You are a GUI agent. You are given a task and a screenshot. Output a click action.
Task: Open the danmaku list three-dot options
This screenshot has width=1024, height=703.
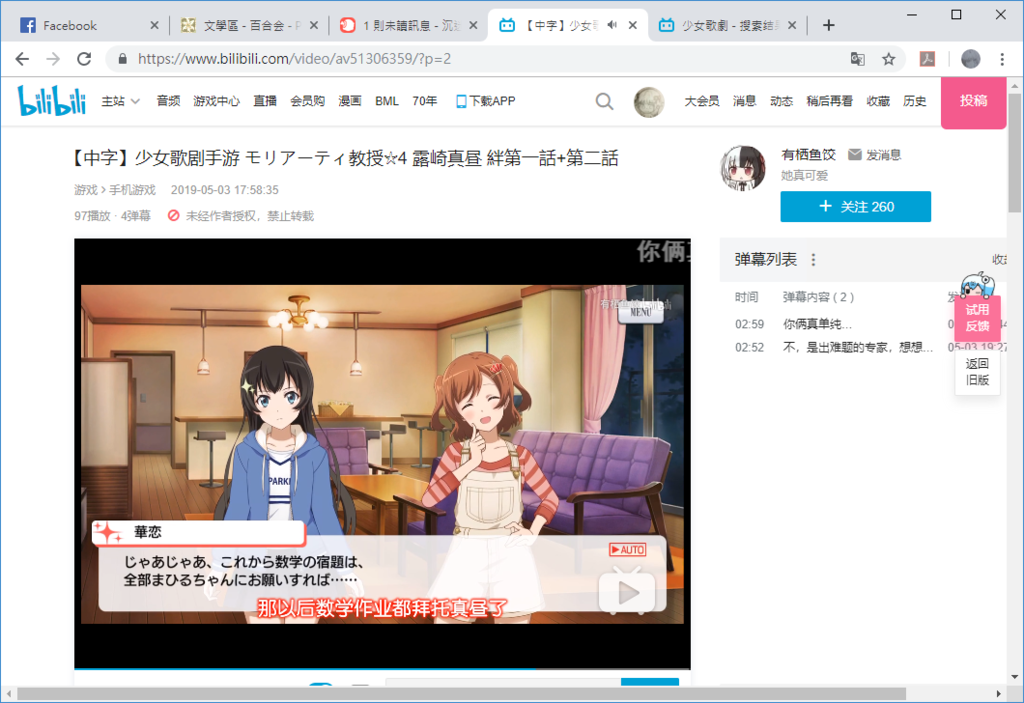(x=813, y=259)
